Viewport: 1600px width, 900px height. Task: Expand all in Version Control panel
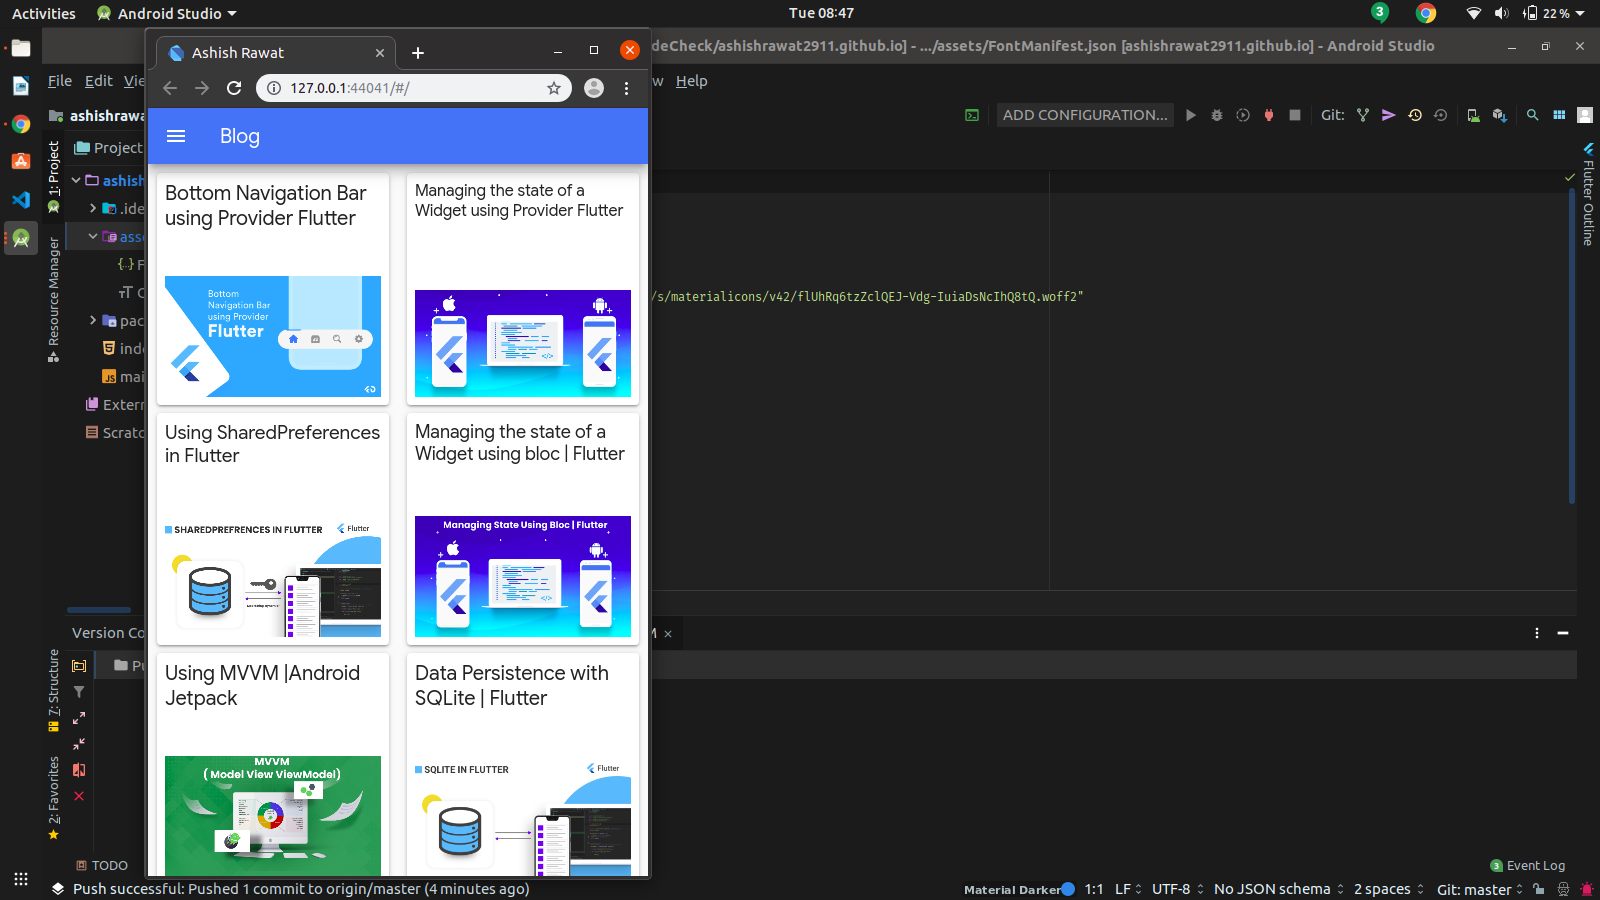click(x=79, y=718)
